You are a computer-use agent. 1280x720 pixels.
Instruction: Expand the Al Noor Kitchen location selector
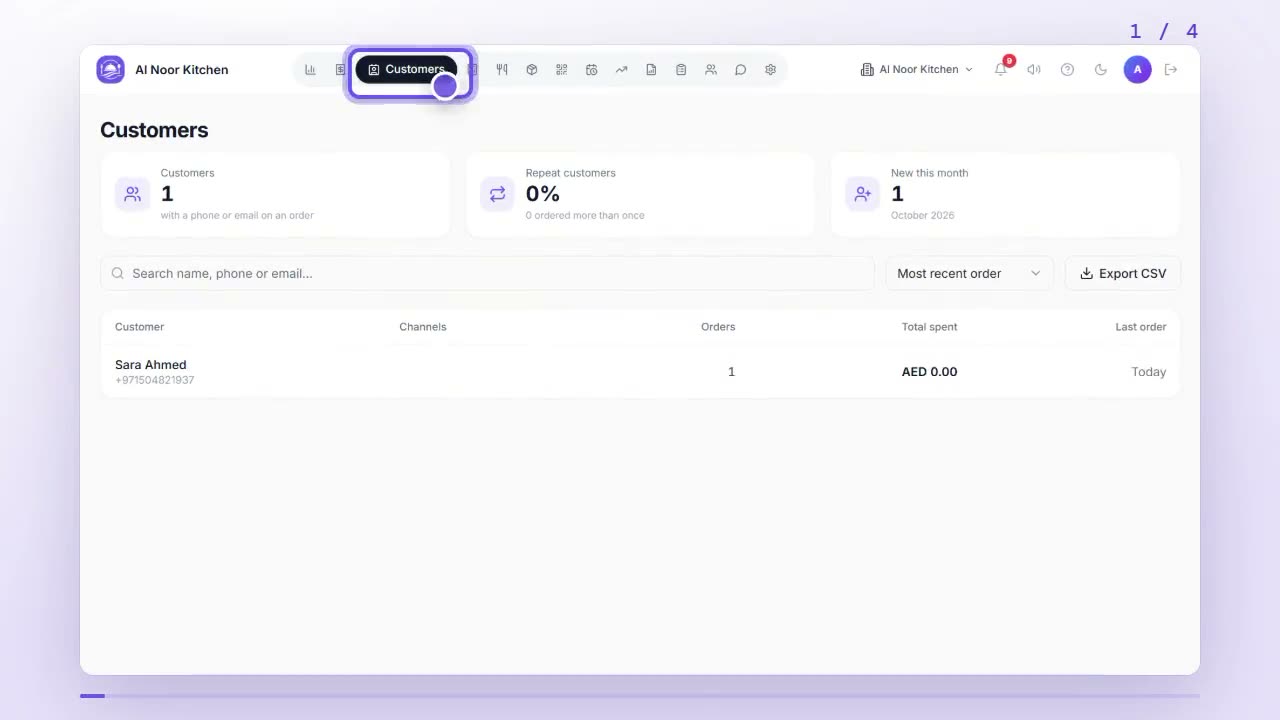point(916,70)
